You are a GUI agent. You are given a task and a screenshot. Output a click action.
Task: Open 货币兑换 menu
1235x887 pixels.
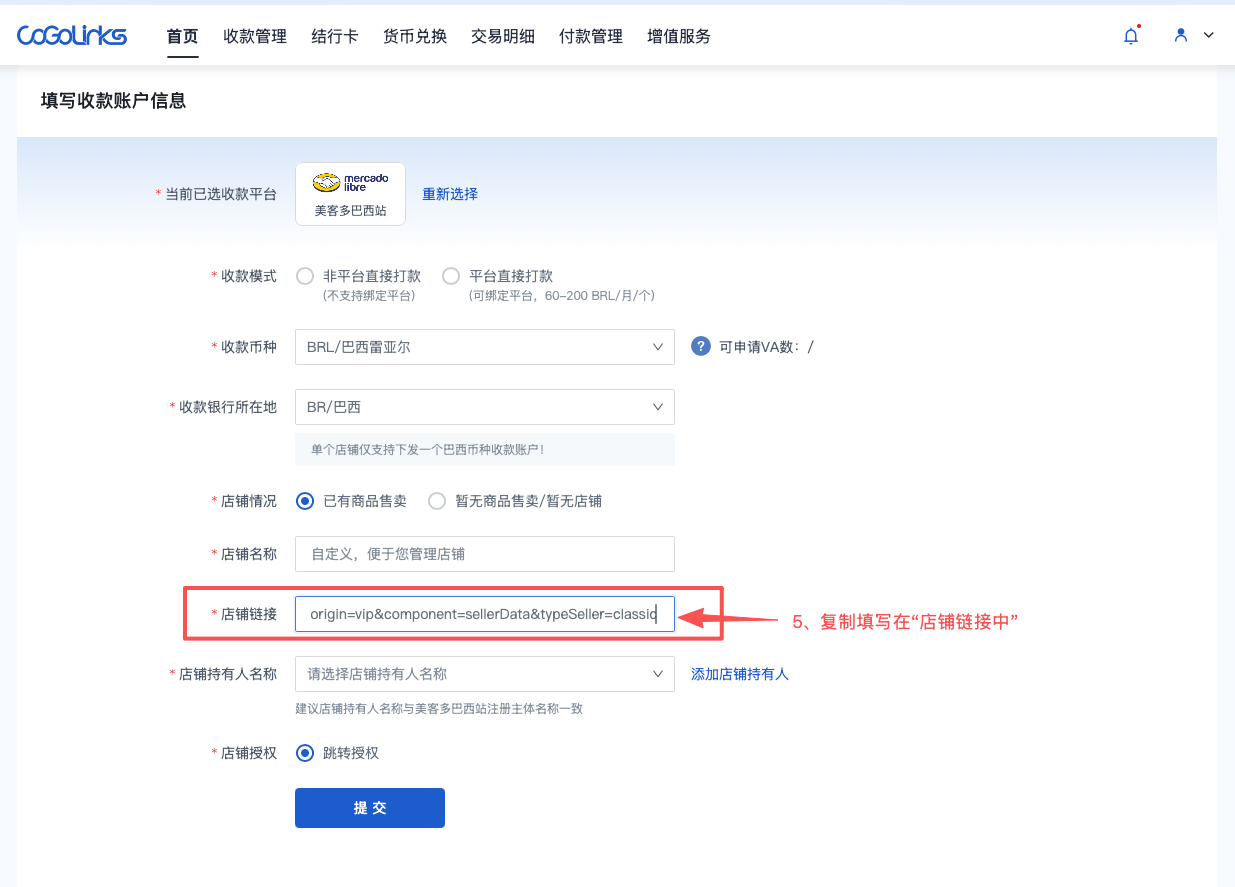pyautogui.click(x=415, y=36)
